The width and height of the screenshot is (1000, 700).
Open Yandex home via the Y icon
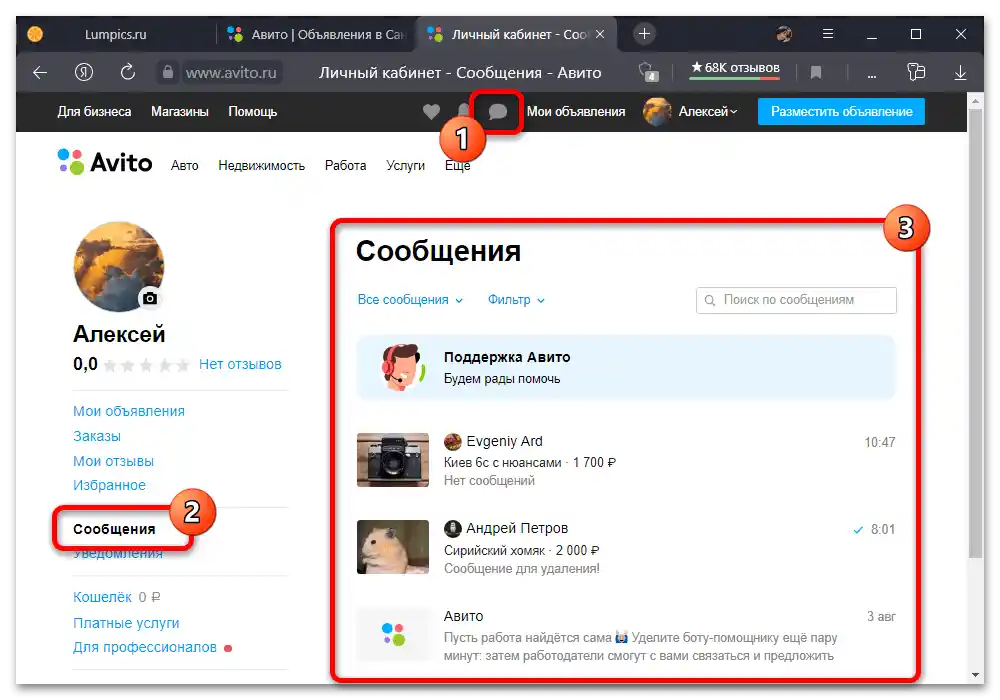[84, 73]
